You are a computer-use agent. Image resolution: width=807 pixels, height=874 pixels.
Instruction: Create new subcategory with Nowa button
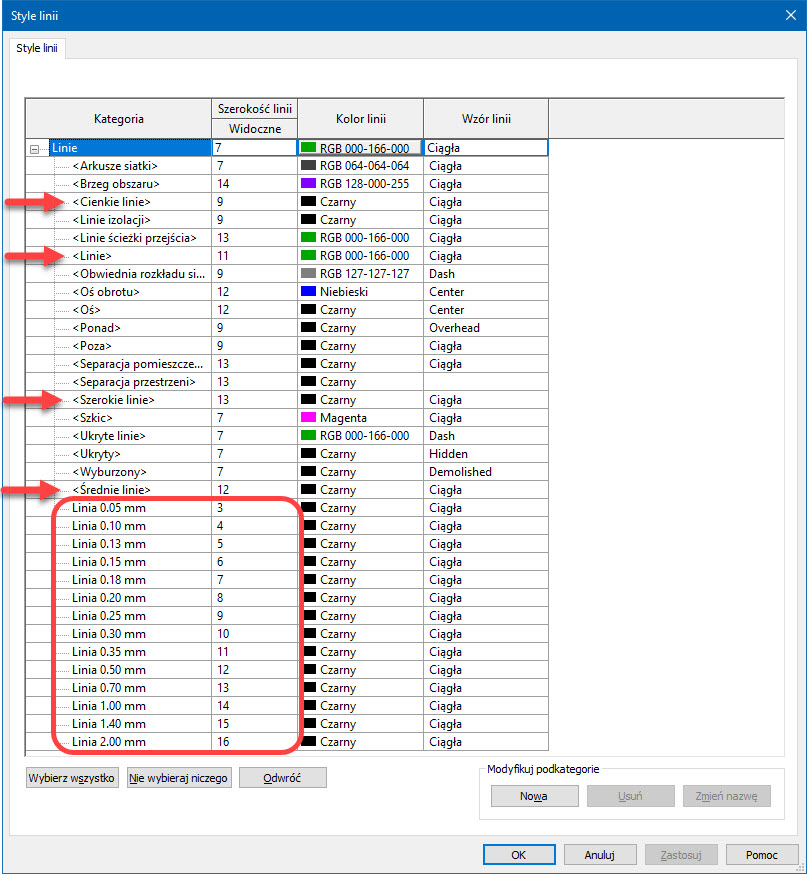[x=534, y=796]
